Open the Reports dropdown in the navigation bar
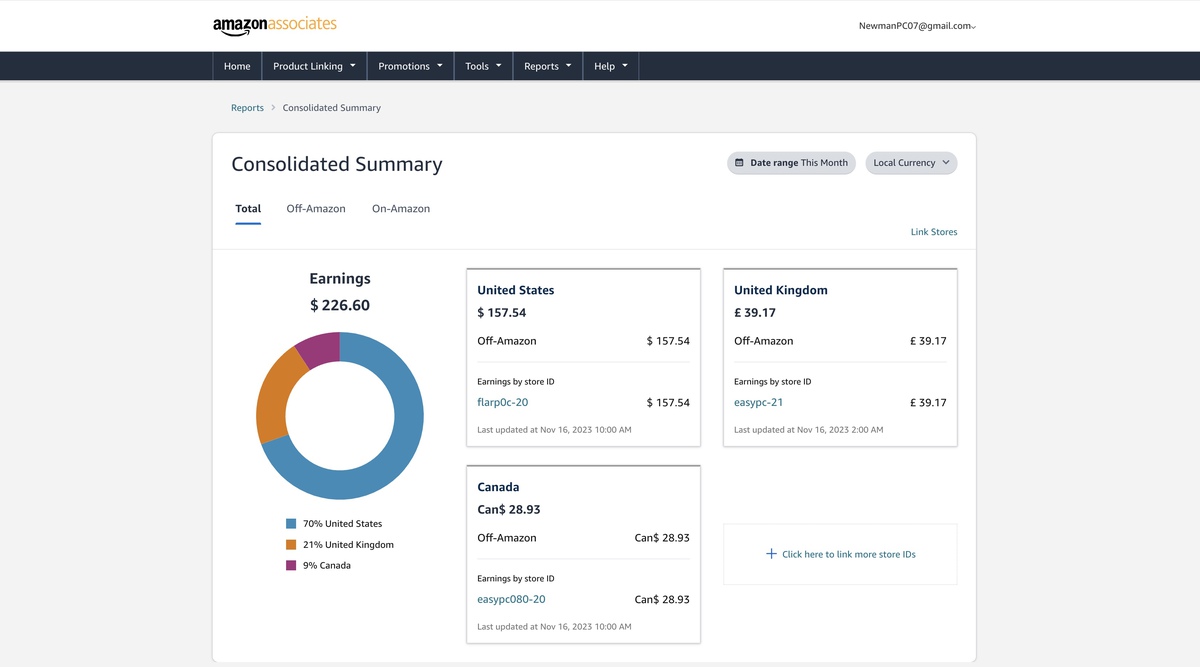This screenshot has width=1200, height=667. [548, 66]
